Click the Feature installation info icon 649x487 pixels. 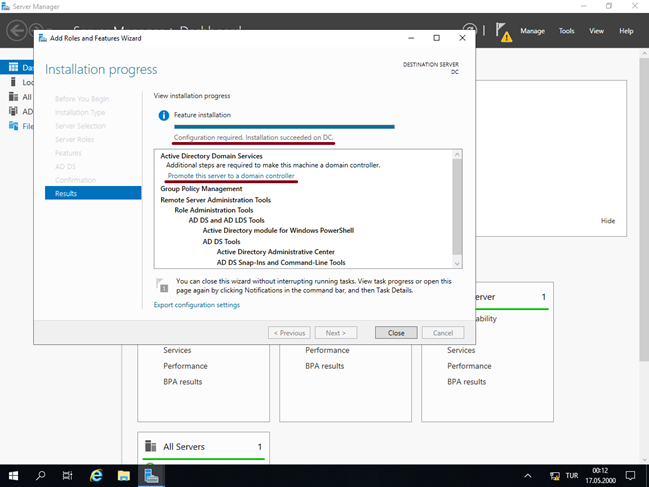click(x=164, y=115)
